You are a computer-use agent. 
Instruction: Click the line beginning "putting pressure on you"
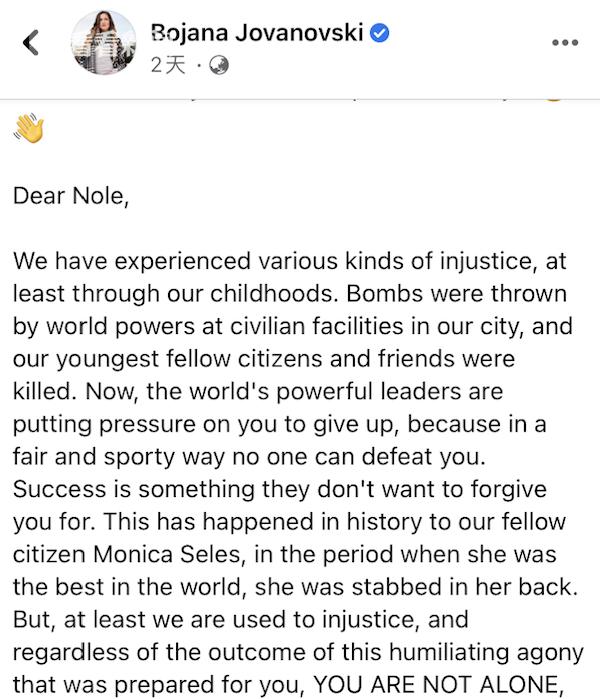click(x=279, y=424)
